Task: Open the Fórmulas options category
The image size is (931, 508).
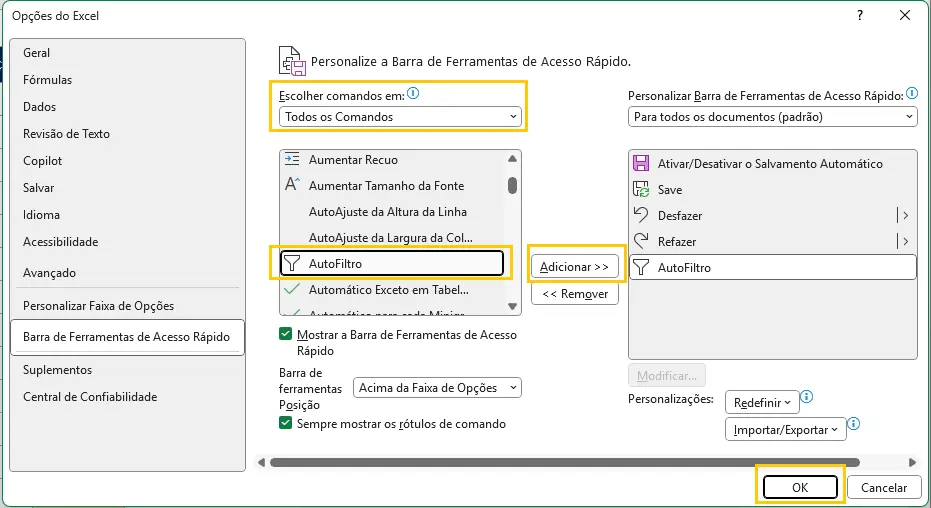Action: point(48,80)
